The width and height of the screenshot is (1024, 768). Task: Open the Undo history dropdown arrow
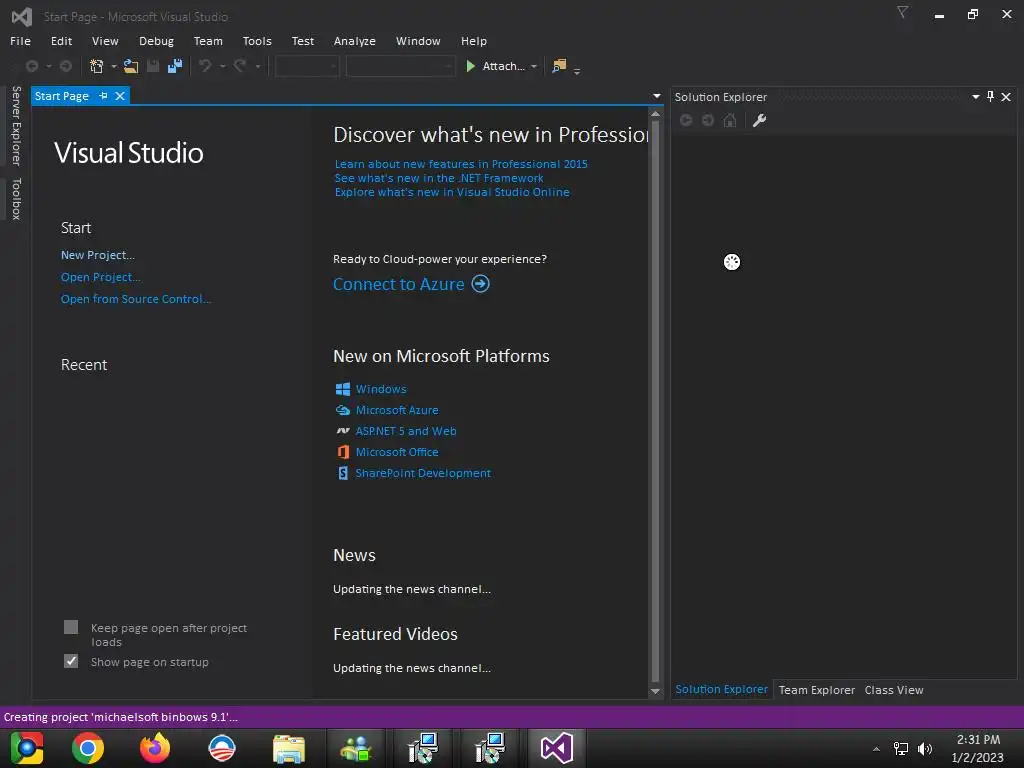222,66
